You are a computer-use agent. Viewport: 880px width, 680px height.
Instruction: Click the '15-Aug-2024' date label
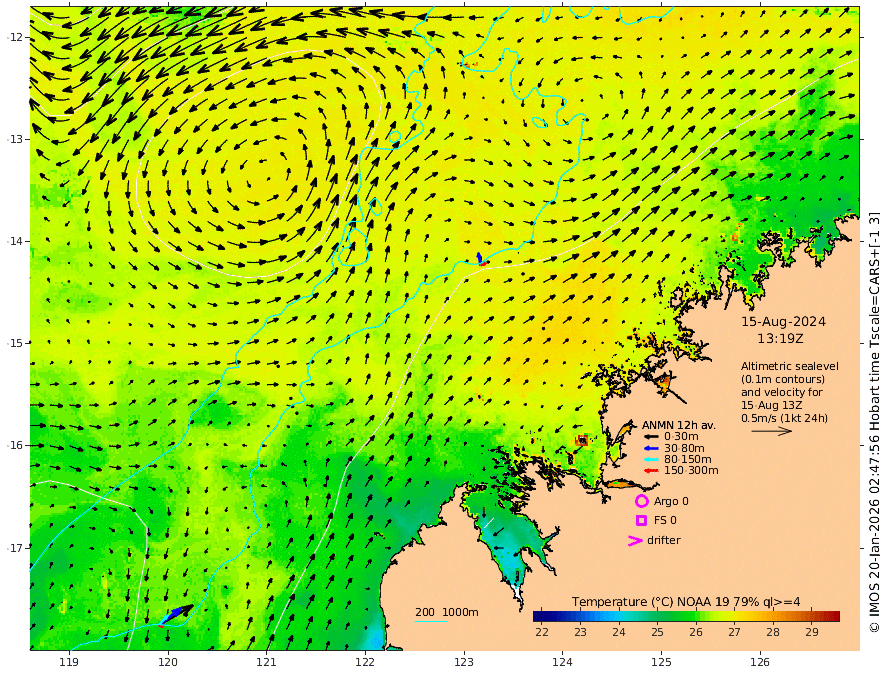tap(783, 322)
